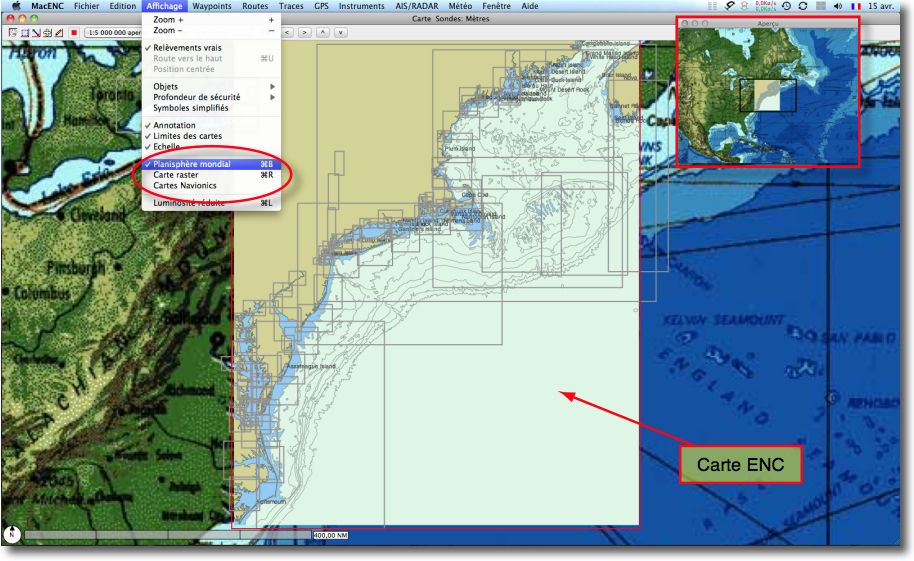This screenshot has width=914, height=561.
Task: Click the 15 avr. date display
Action: coord(880,6)
